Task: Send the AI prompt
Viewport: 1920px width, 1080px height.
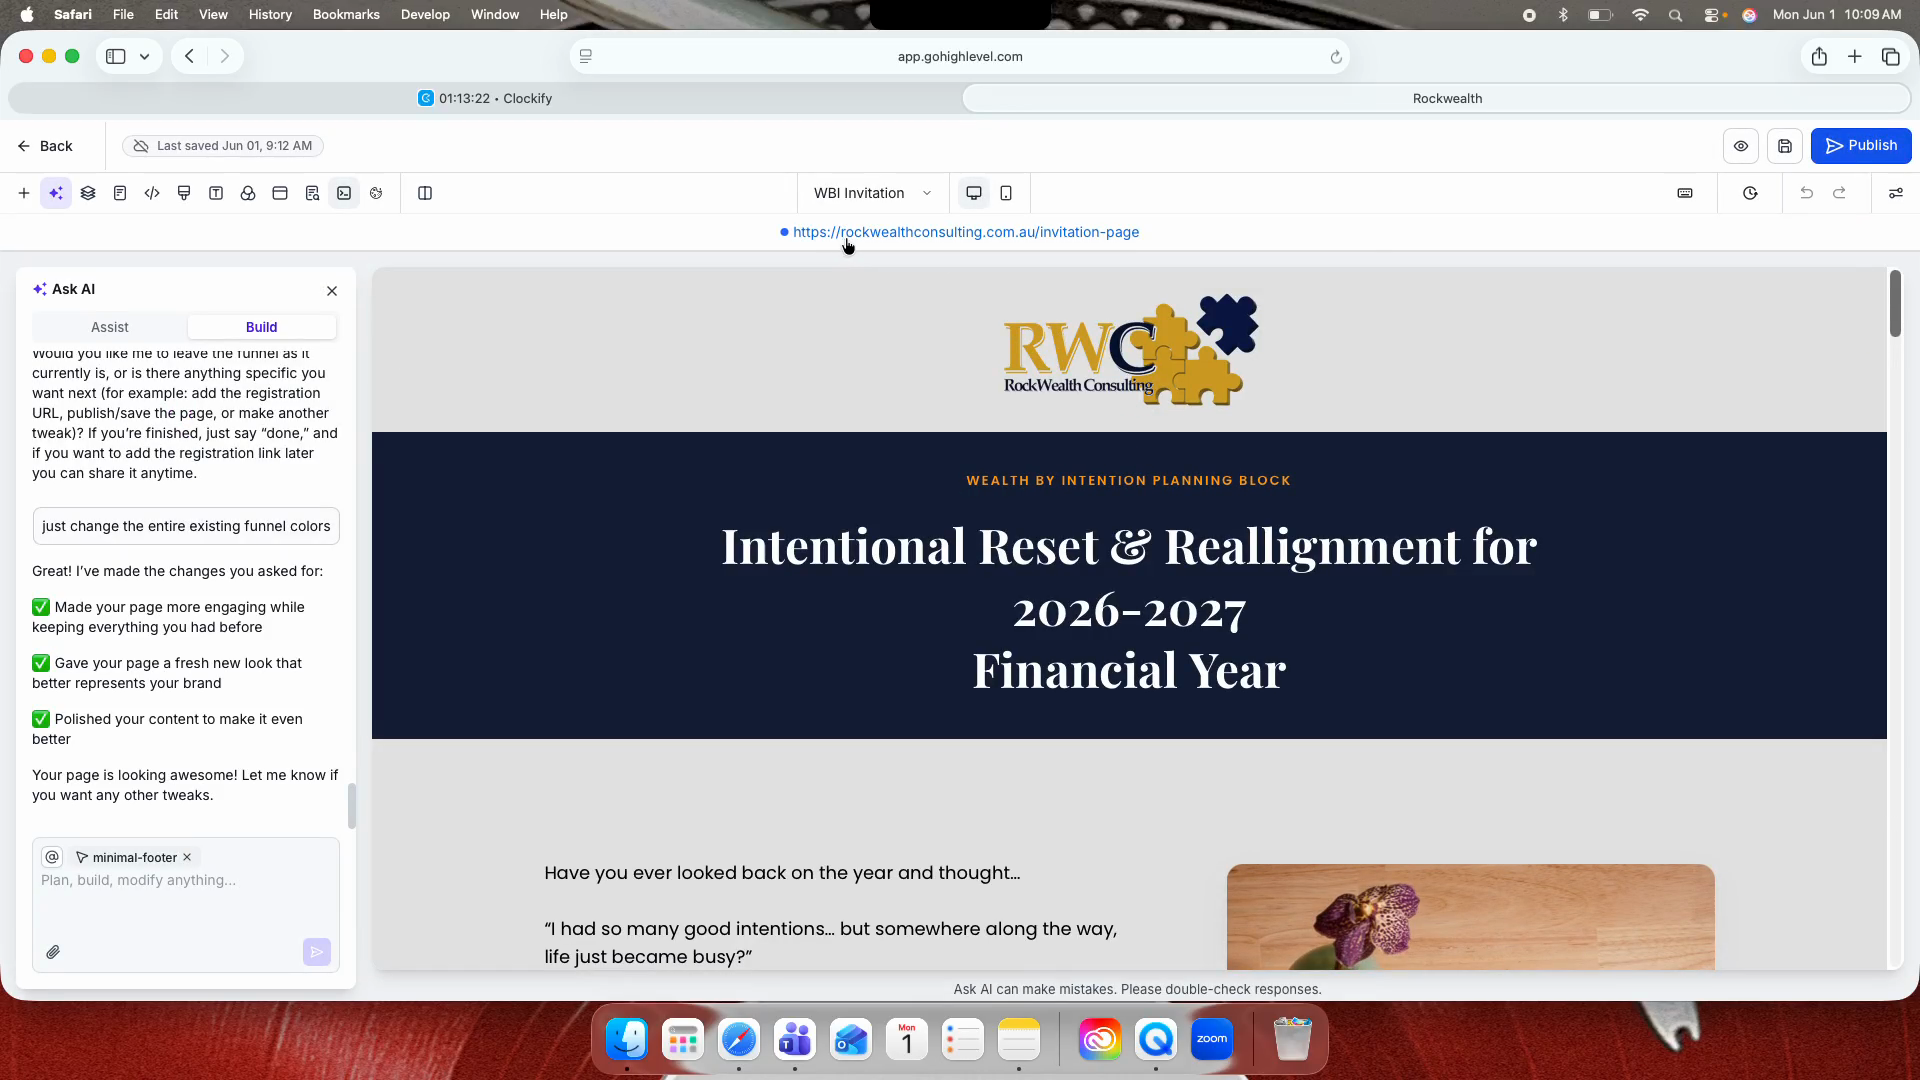Action: pyautogui.click(x=317, y=952)
